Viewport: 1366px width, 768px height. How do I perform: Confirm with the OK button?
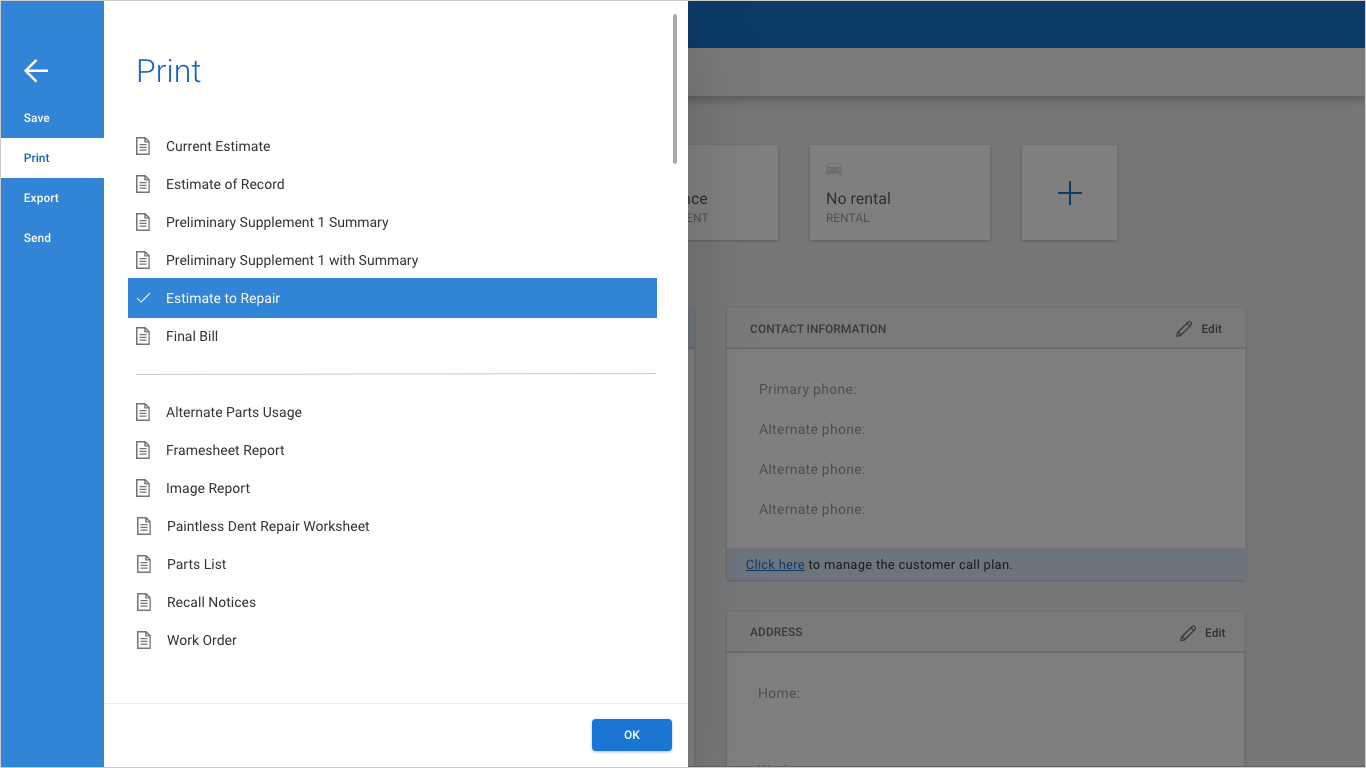tap(632, 735)
